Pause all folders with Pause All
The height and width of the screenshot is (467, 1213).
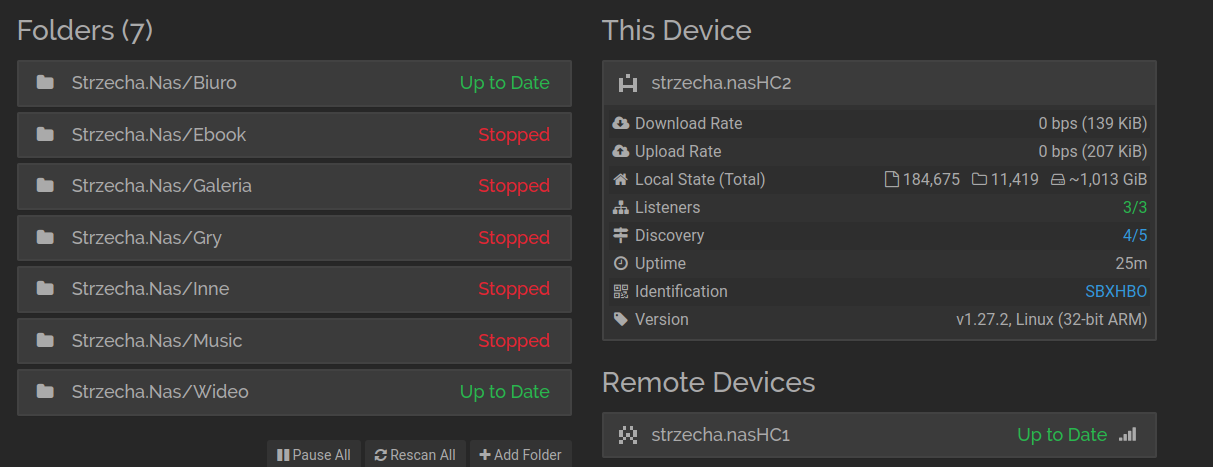(313, 455)
